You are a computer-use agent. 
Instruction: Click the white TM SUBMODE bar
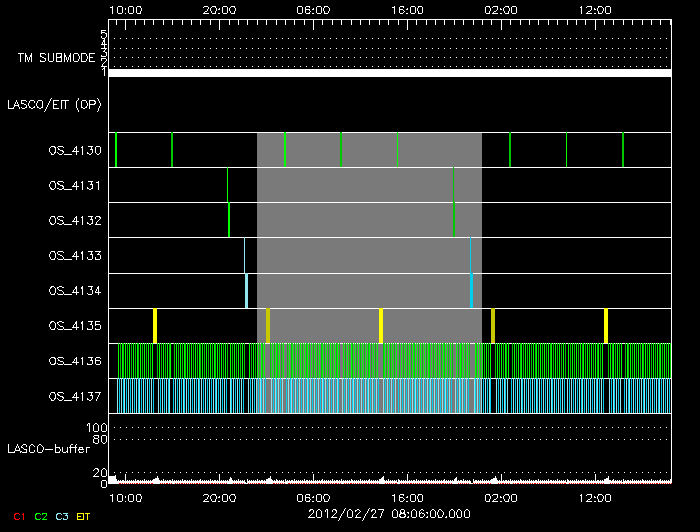[x=389, y=73]
